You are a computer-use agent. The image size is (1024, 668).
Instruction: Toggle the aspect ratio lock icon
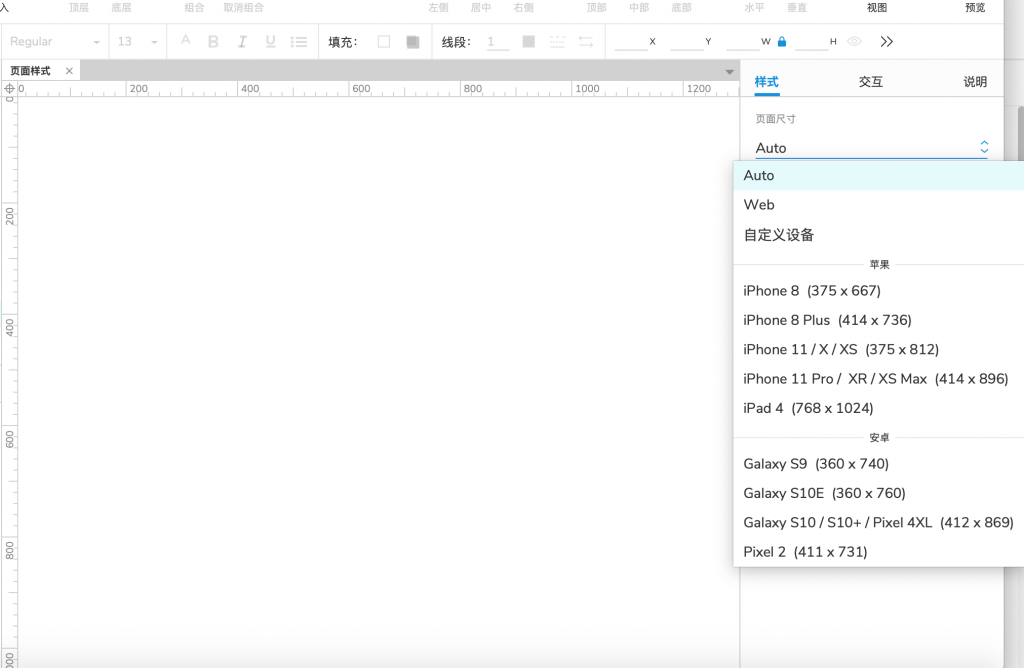tap(782, 42)
